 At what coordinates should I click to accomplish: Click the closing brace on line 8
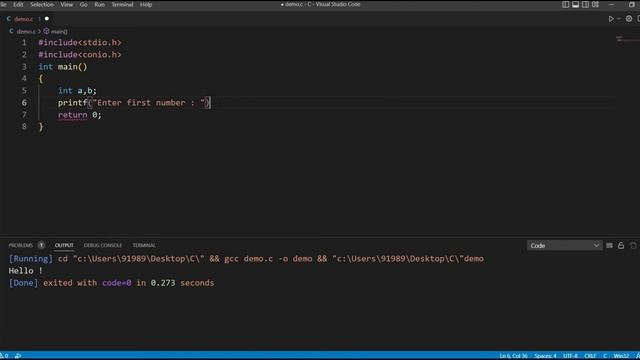(x=41, y=127)
